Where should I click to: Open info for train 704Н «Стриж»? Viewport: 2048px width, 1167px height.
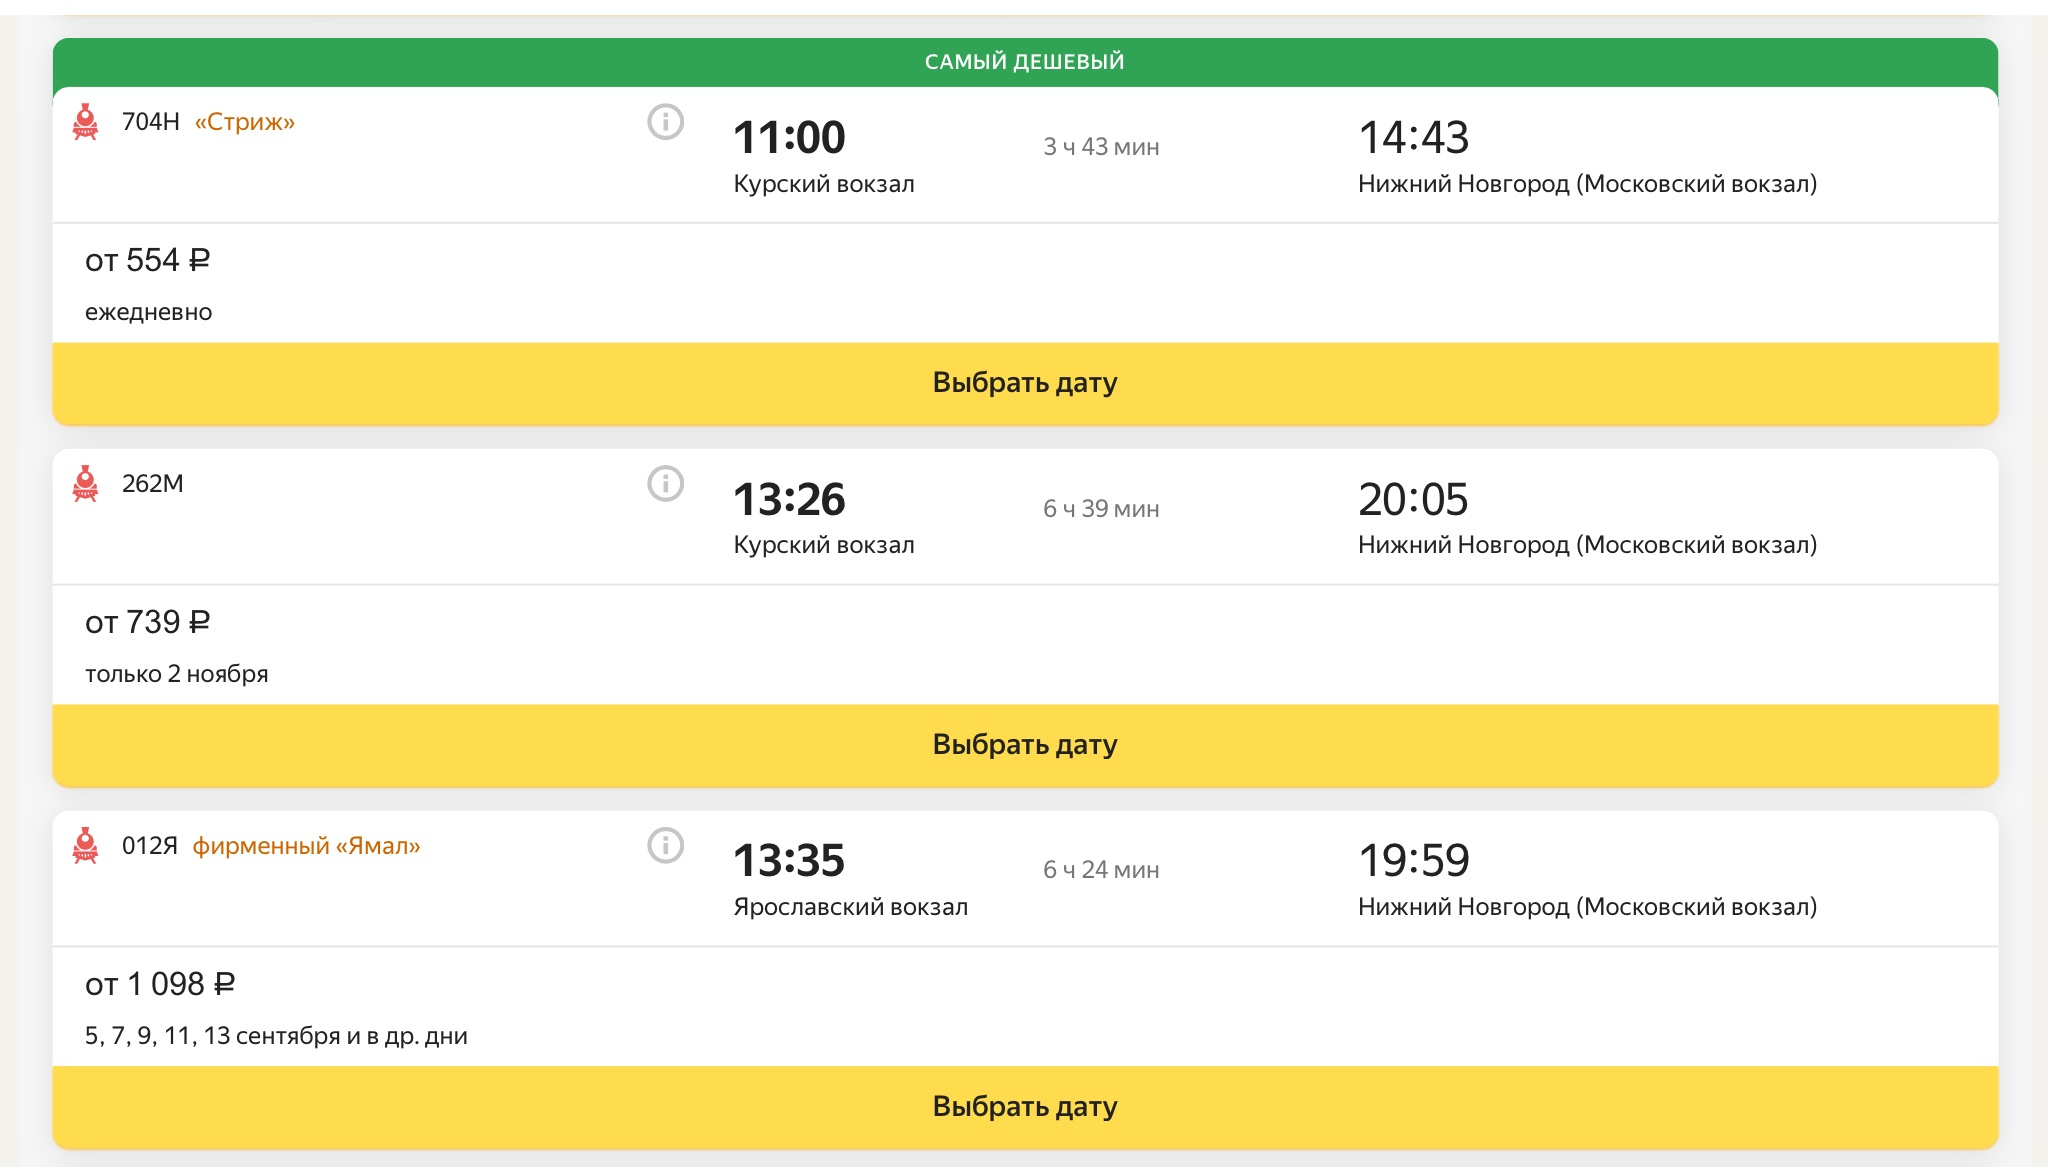tap(665, 122)
